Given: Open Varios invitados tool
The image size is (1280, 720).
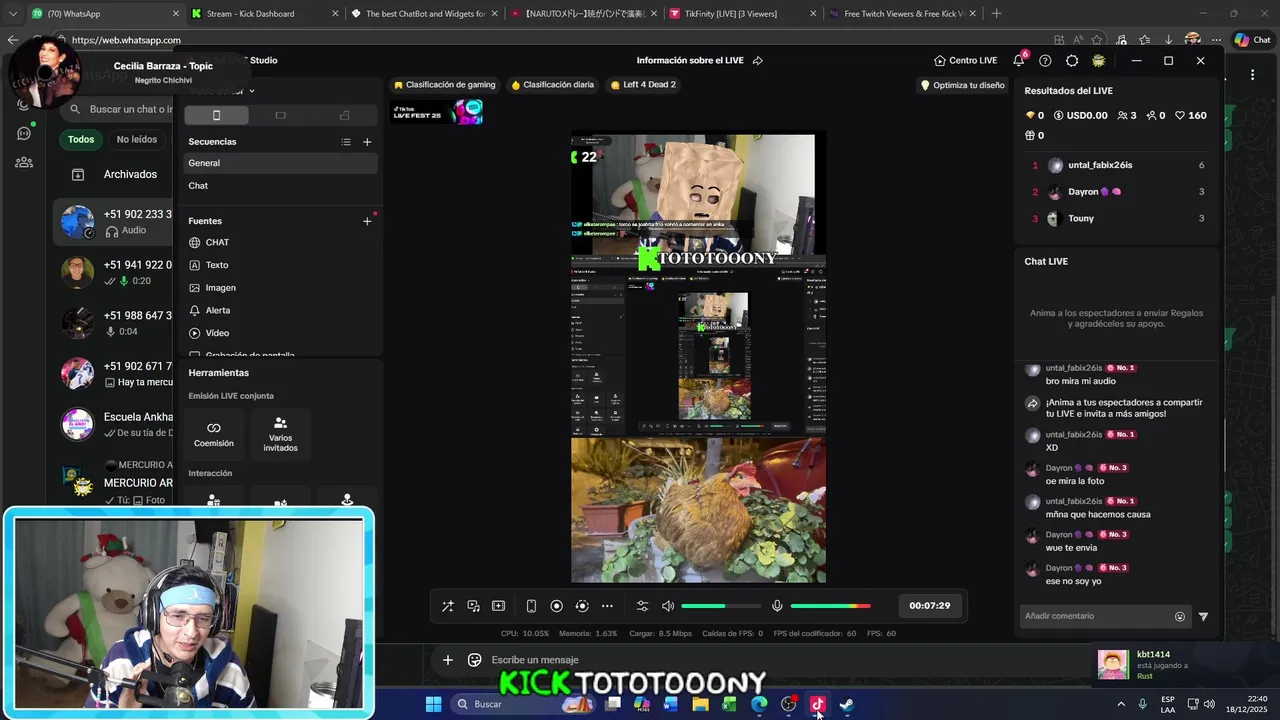Looking at the screenshot, I should click(x=280, y=434).
